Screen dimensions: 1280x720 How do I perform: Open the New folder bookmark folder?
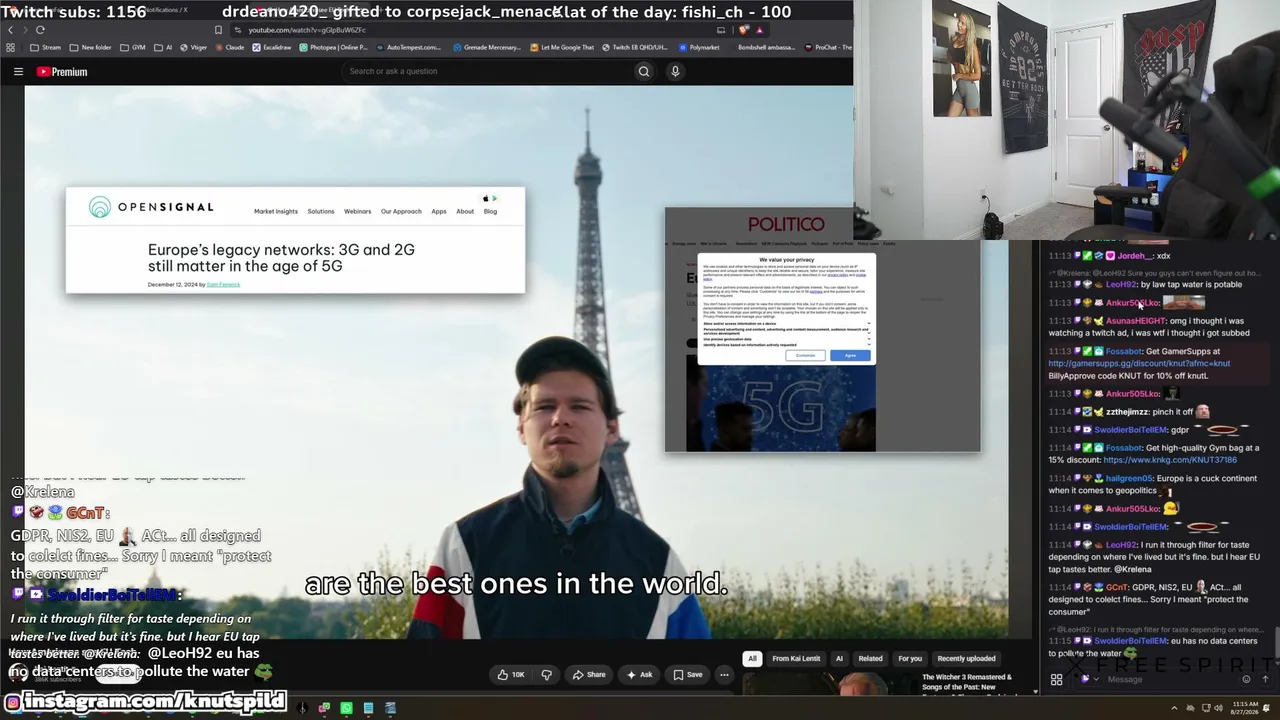[91, 47]
